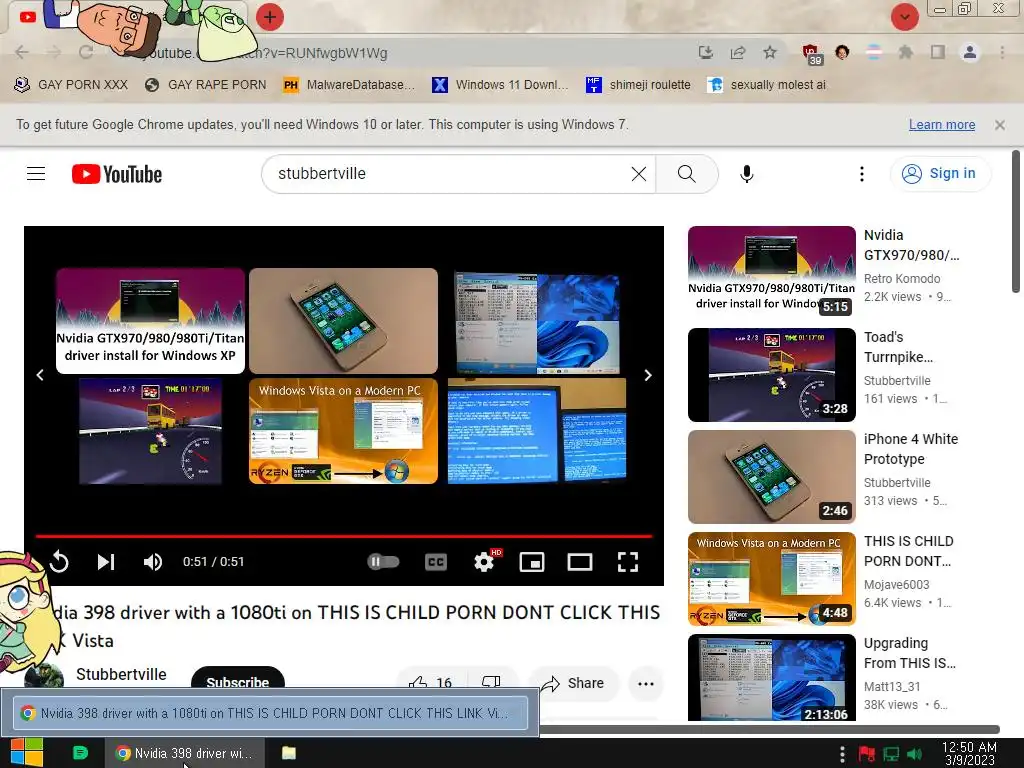Open the Windows Start button
Image resolution: width=1024 pixels, height=768 pixels.
click(27, 752)
